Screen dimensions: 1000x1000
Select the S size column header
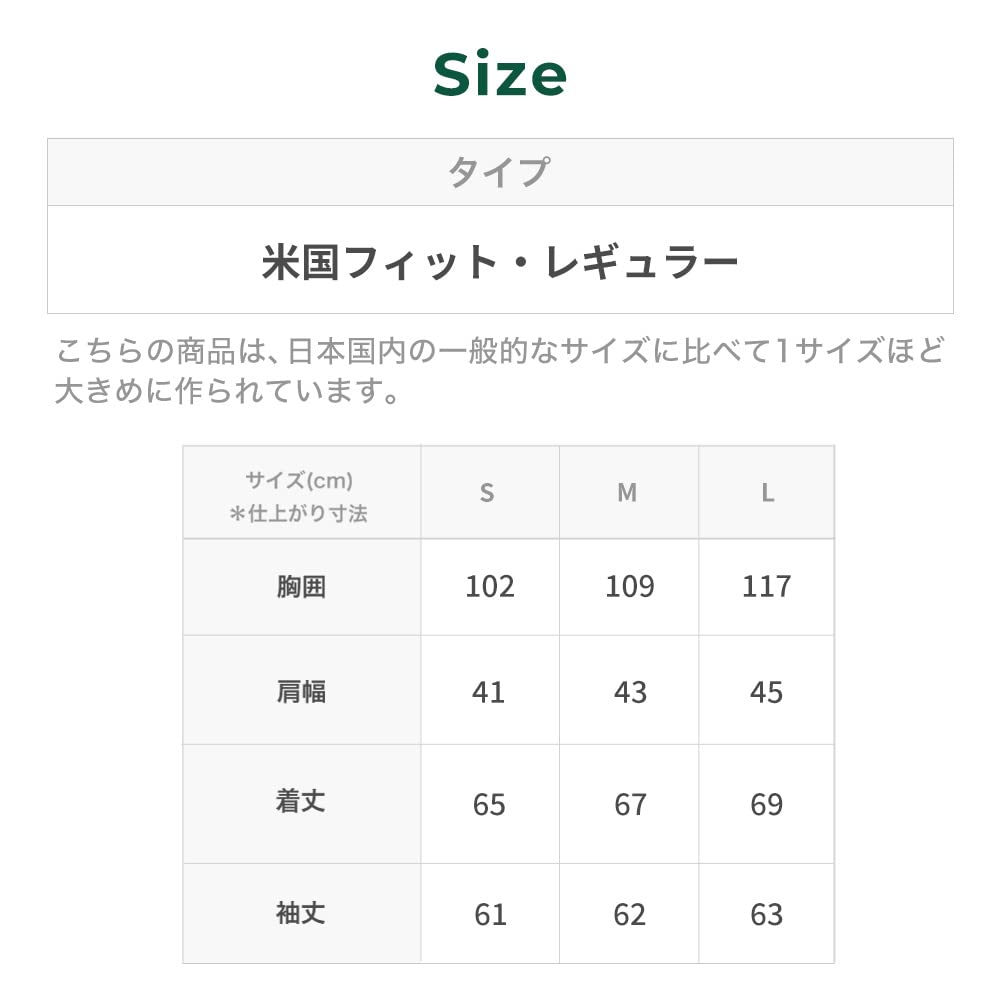487,493
